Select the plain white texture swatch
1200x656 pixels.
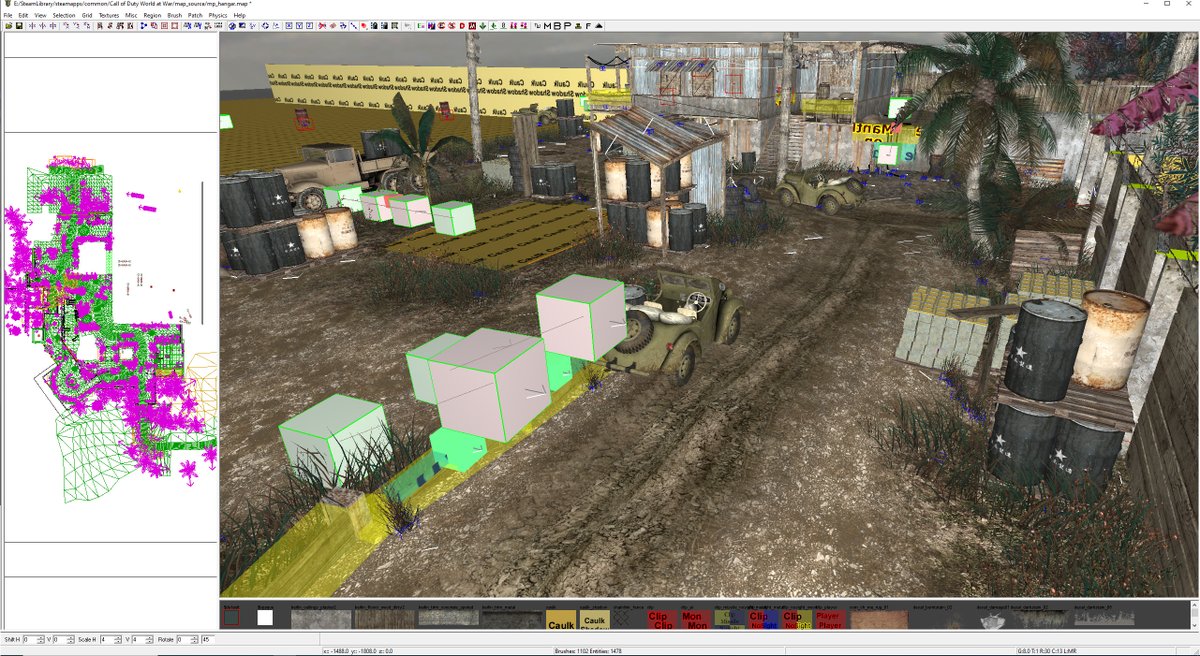tap(265, 618)
